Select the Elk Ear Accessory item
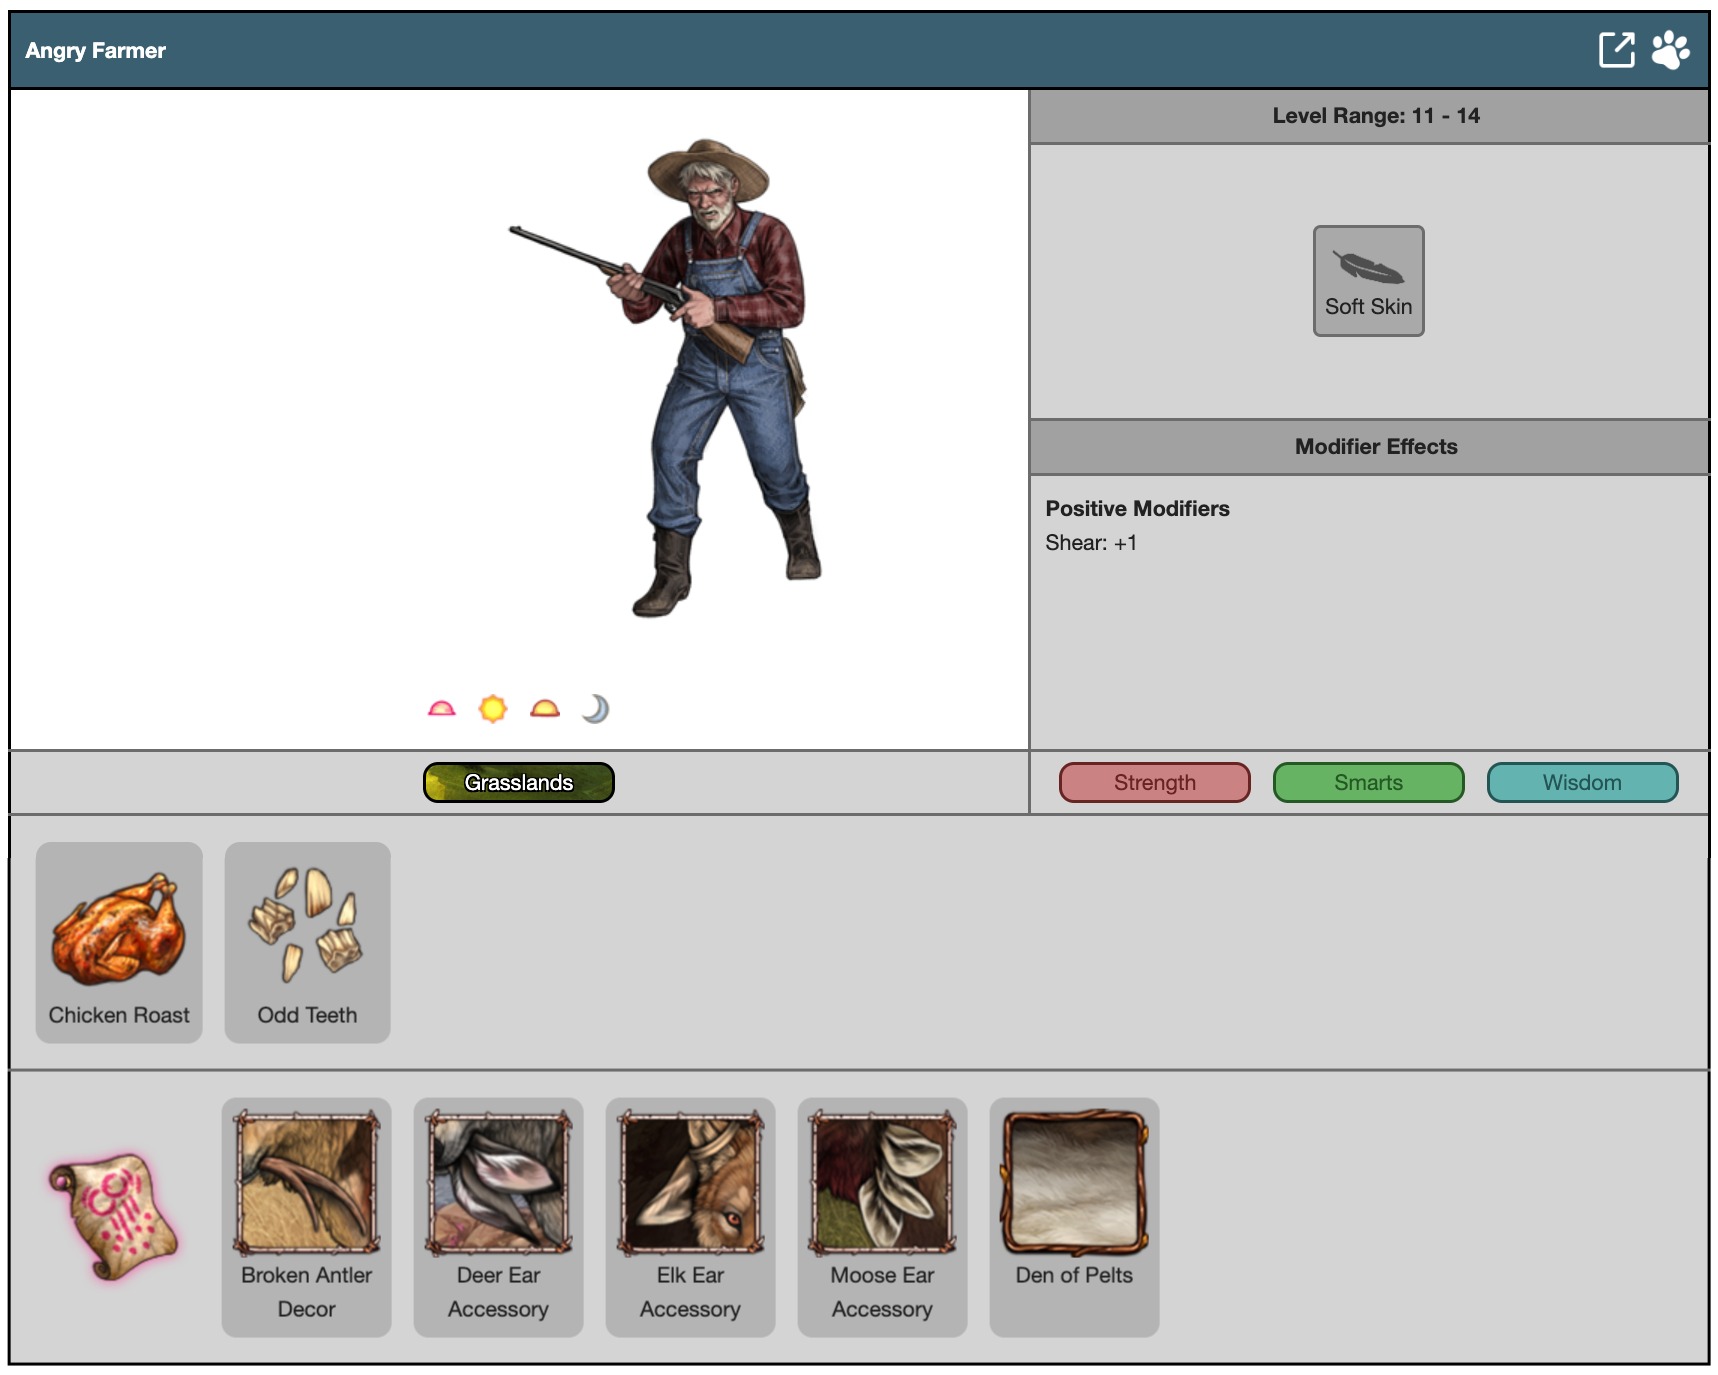 click(x=690, y=1216)
